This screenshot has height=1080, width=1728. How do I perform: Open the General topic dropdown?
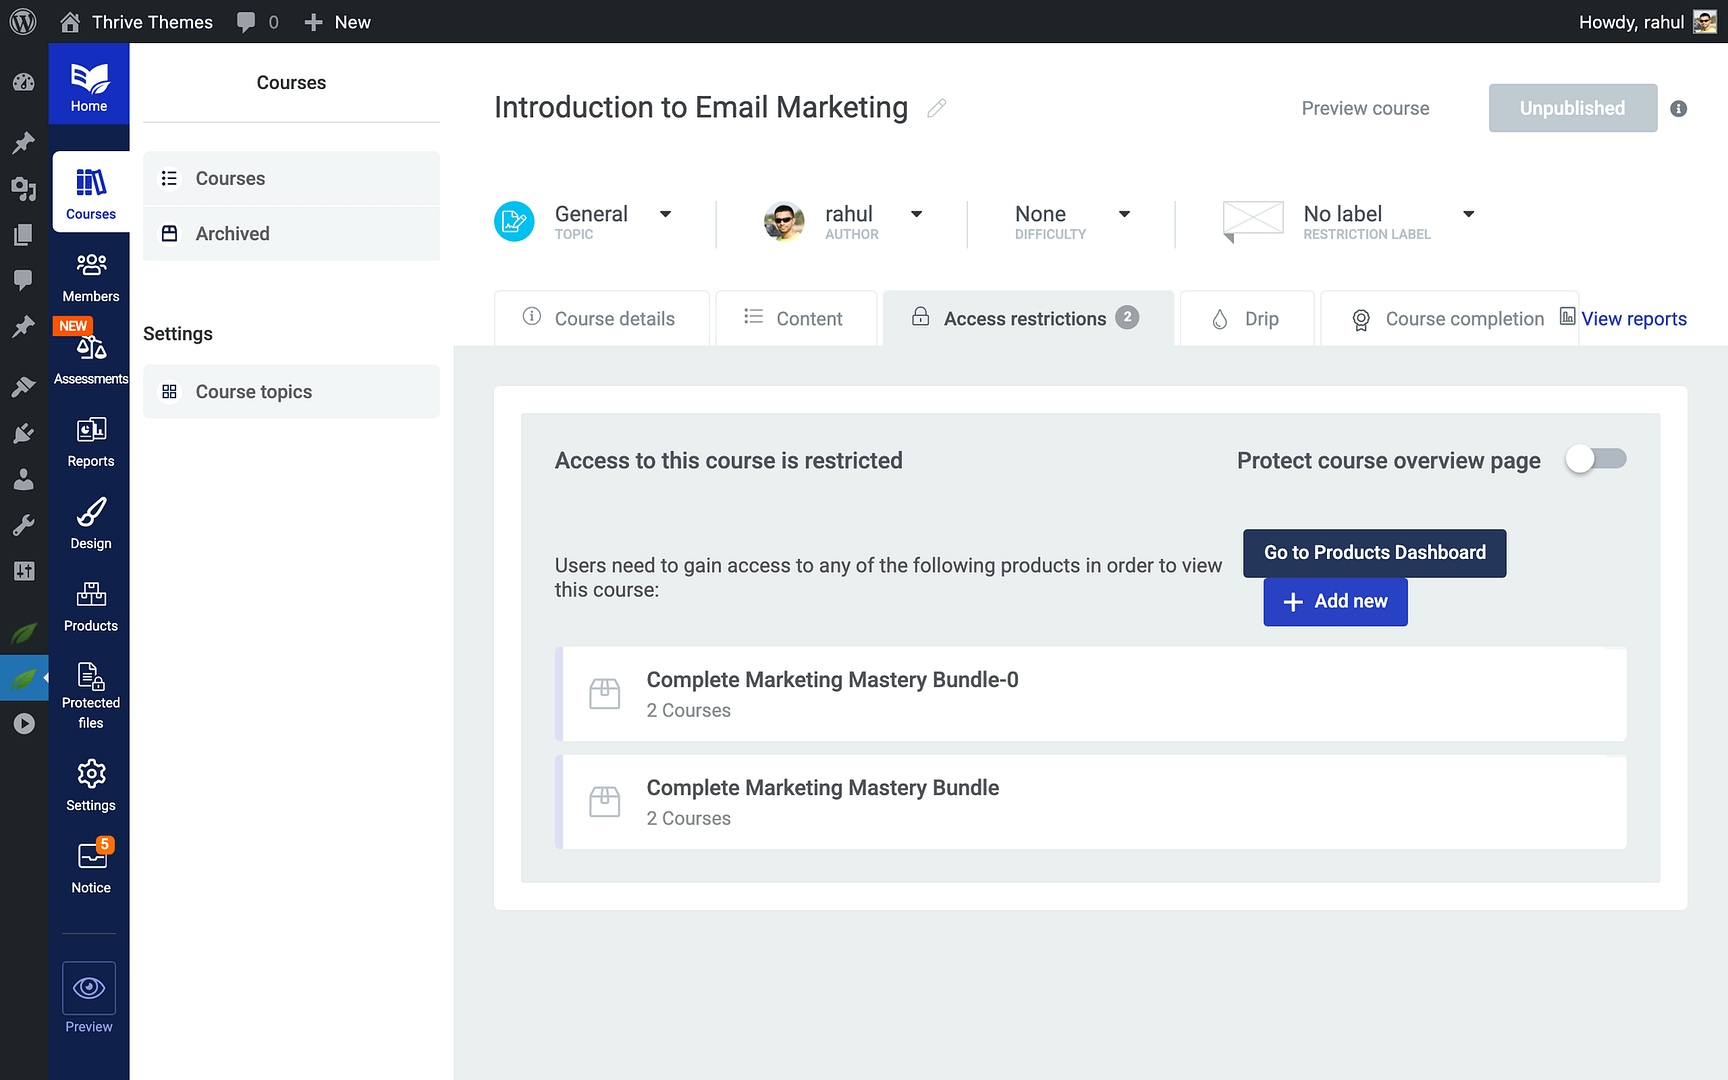(665, 214)
